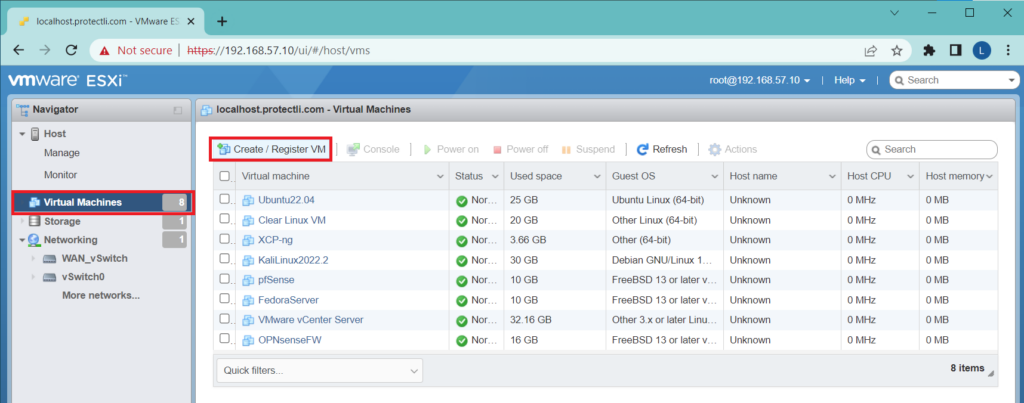
Task: Open the OPNsenseFW link
Action: (x=290, y=340)
